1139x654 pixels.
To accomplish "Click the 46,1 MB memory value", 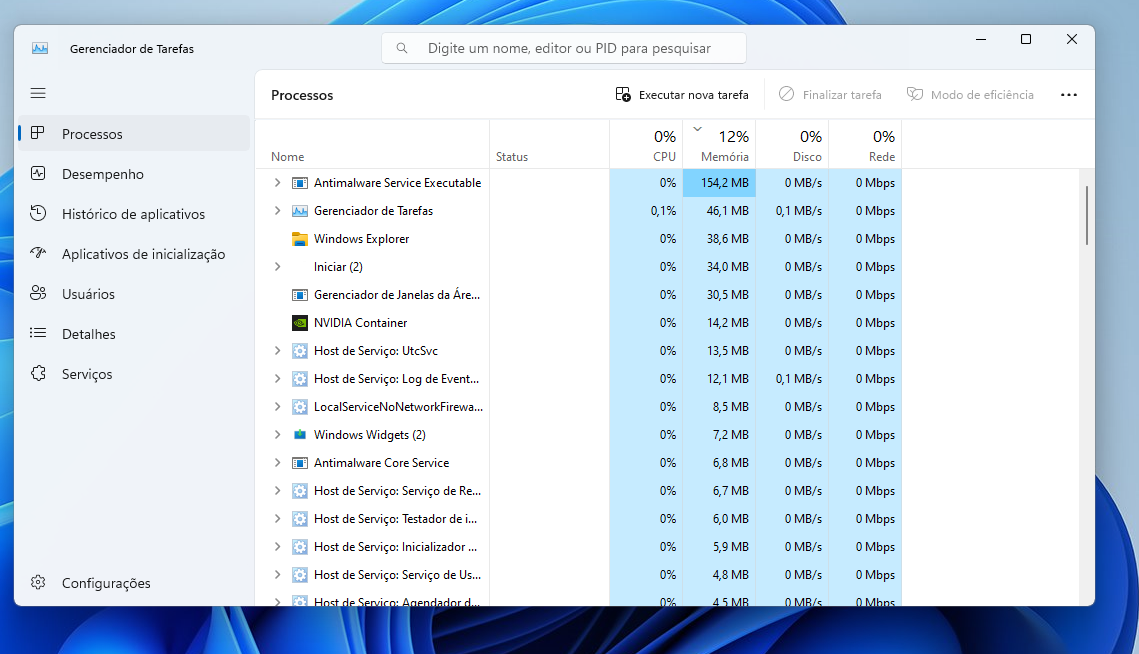I will tap(727, 211).
